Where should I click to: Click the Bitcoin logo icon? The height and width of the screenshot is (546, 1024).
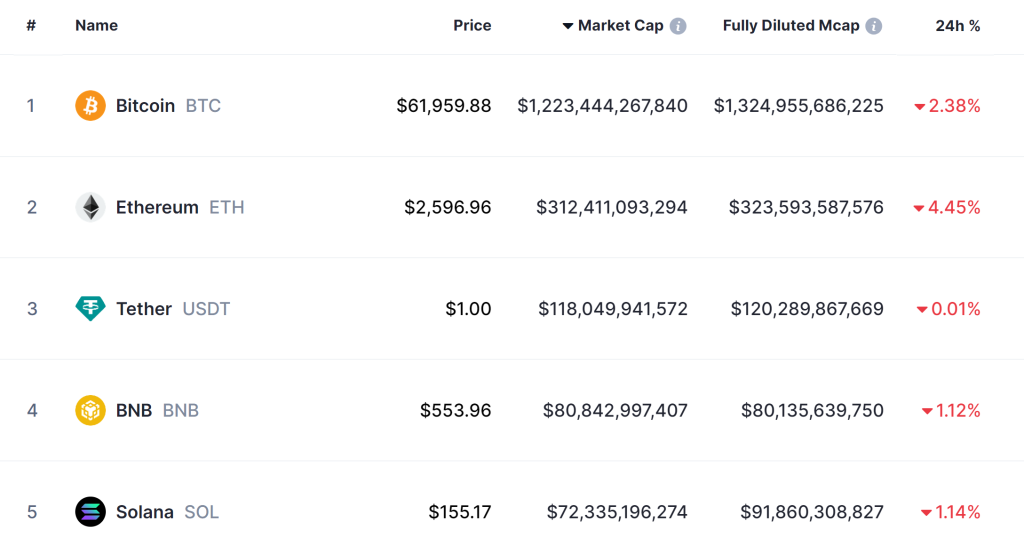click(x=90, y=105)
